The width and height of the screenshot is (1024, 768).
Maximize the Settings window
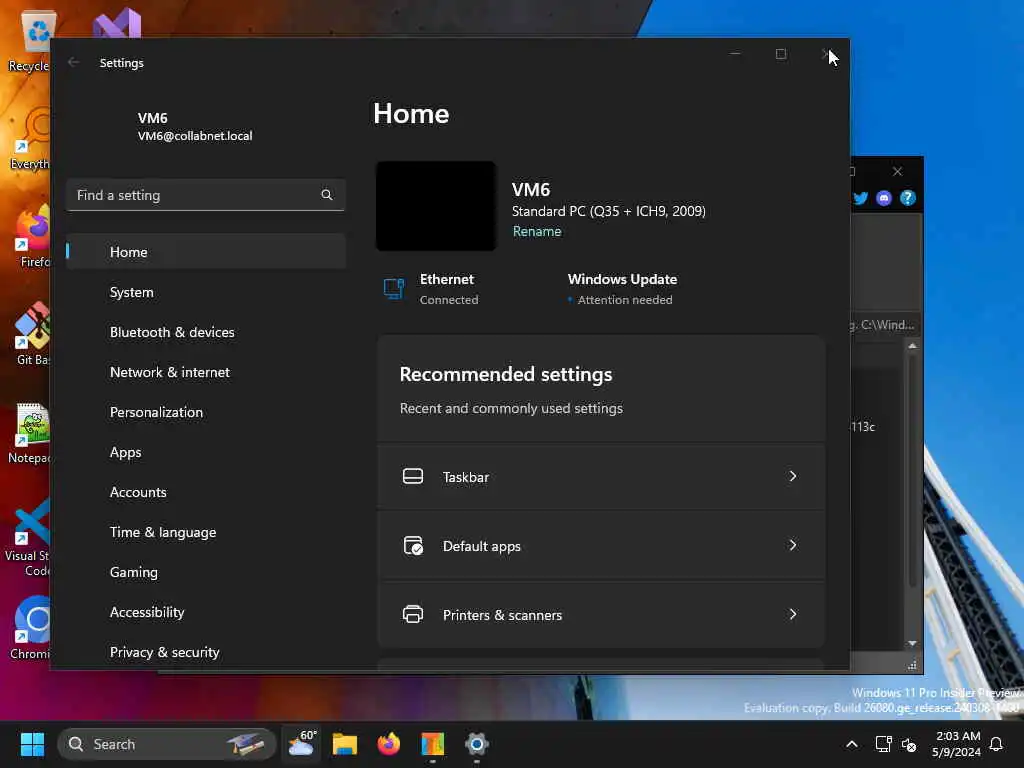point(780,54)
